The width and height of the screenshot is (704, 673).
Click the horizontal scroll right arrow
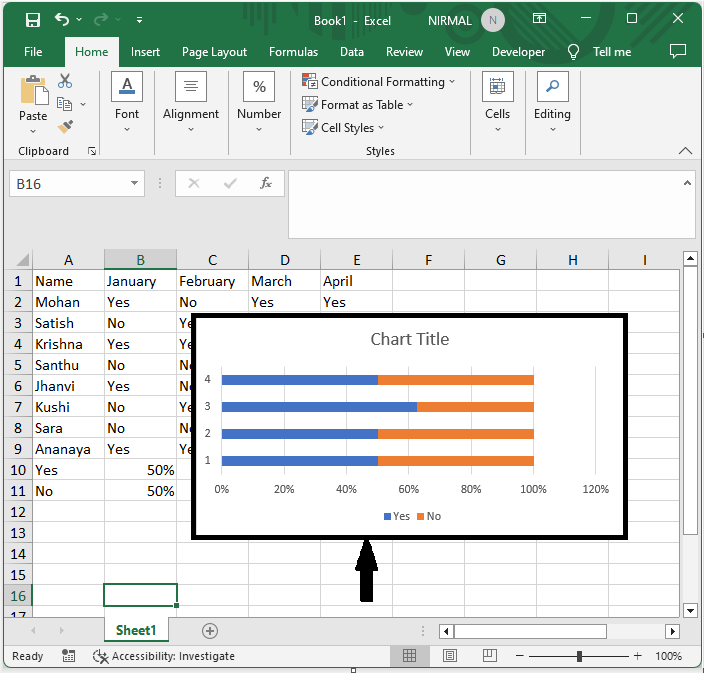coord(672,631)
